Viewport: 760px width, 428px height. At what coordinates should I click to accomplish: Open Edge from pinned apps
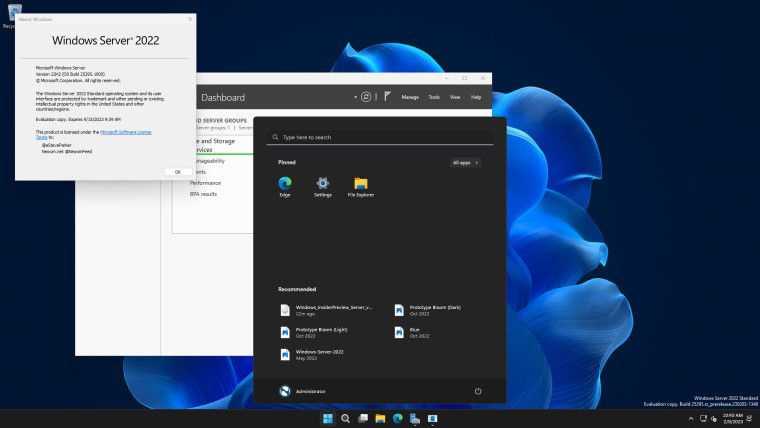coord(285,187)
